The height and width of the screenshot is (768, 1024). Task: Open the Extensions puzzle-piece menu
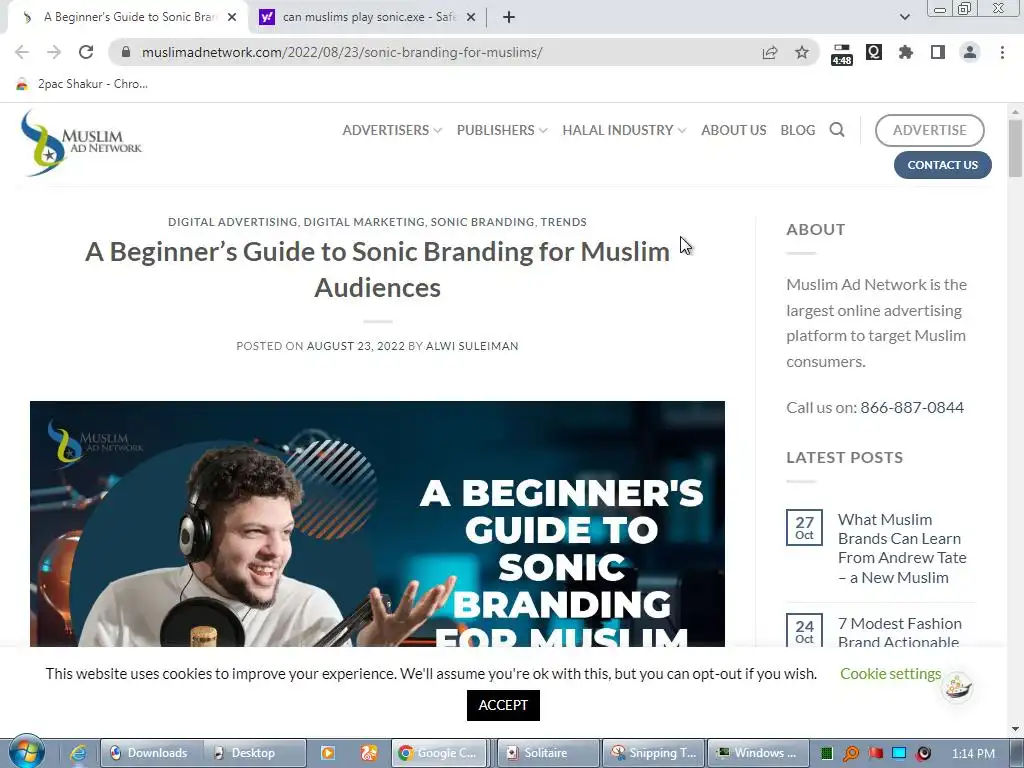click(x=906, y=52)
